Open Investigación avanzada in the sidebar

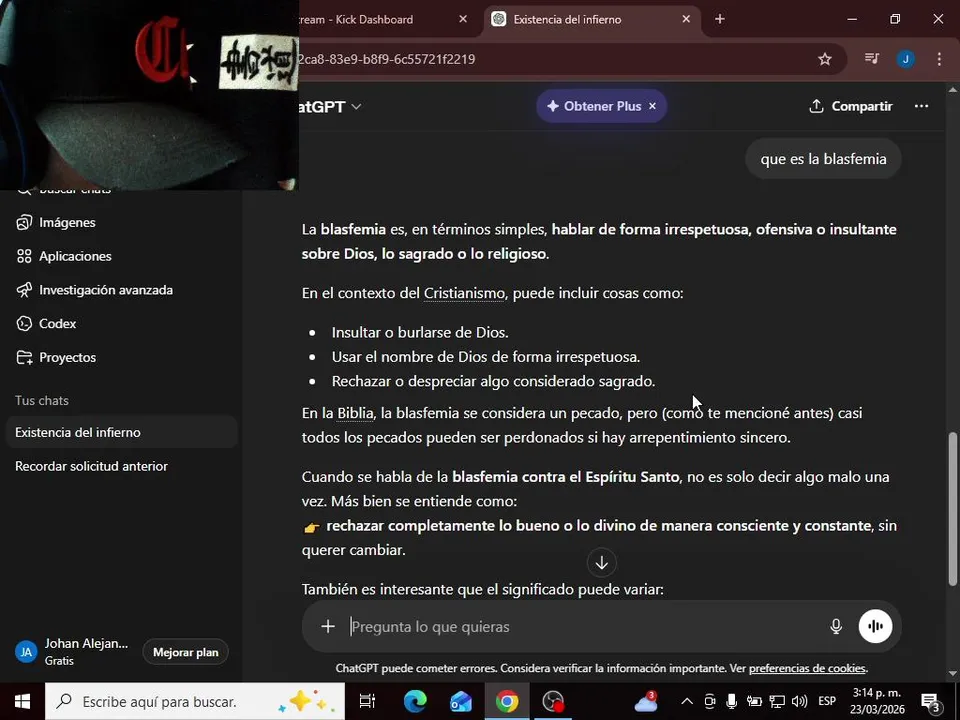click(x=121, y=290)
